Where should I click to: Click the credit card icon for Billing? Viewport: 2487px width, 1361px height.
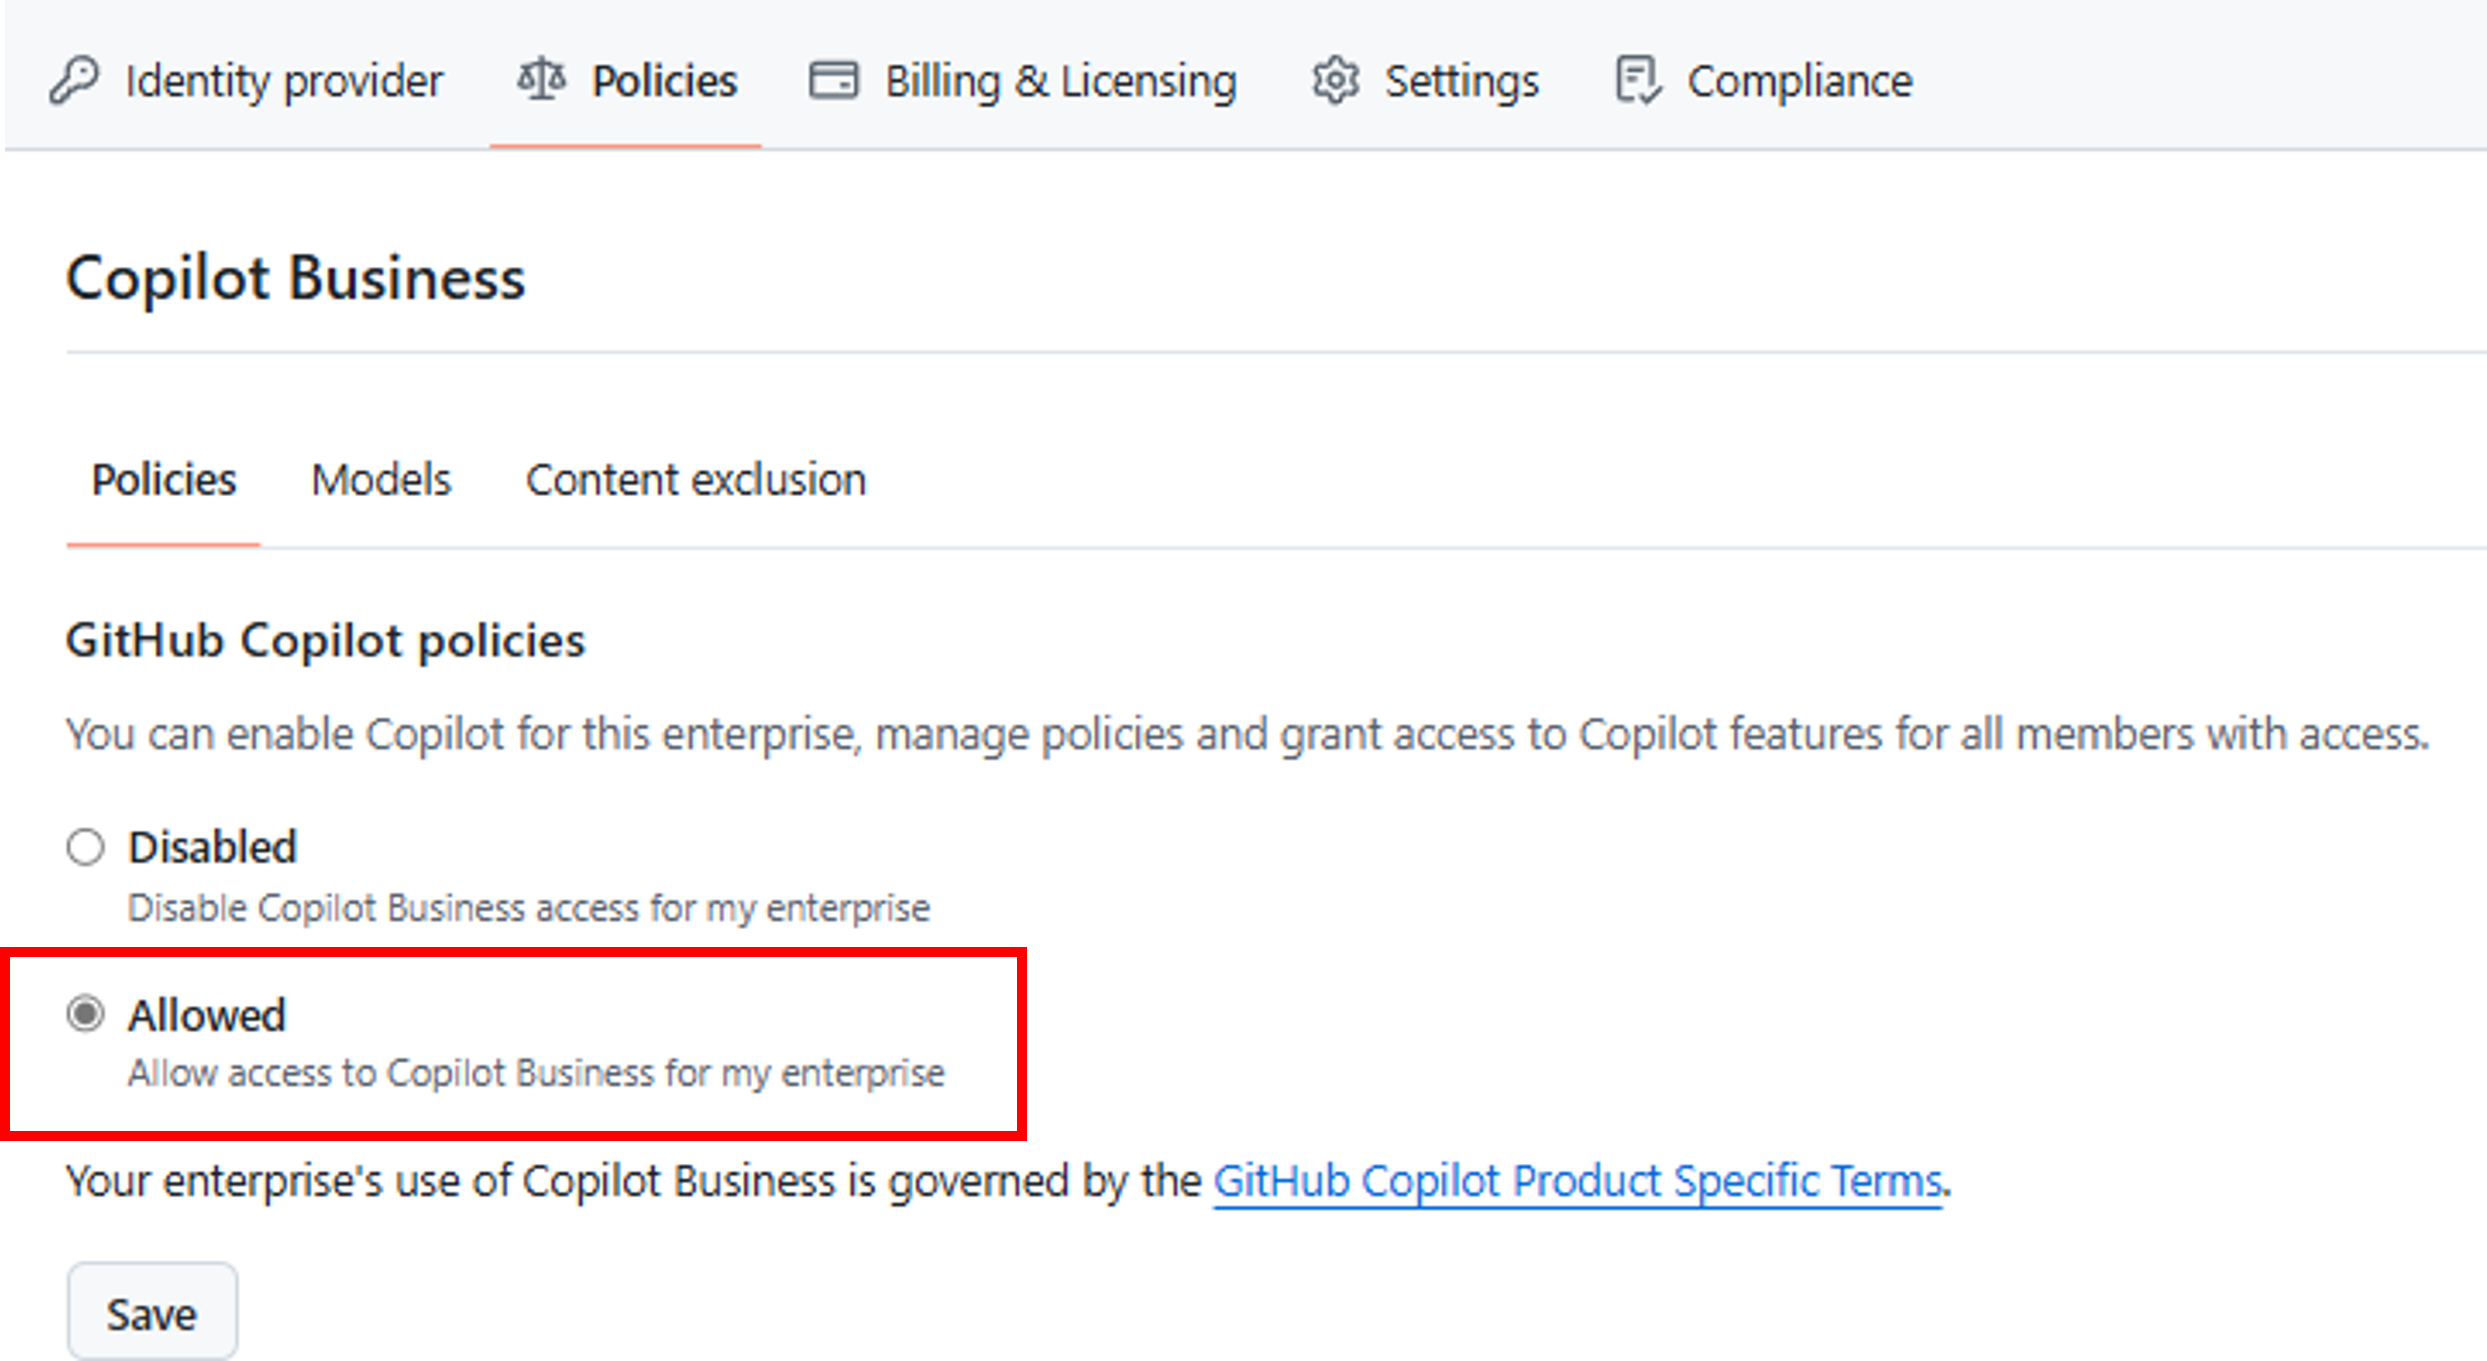point(833,81)
